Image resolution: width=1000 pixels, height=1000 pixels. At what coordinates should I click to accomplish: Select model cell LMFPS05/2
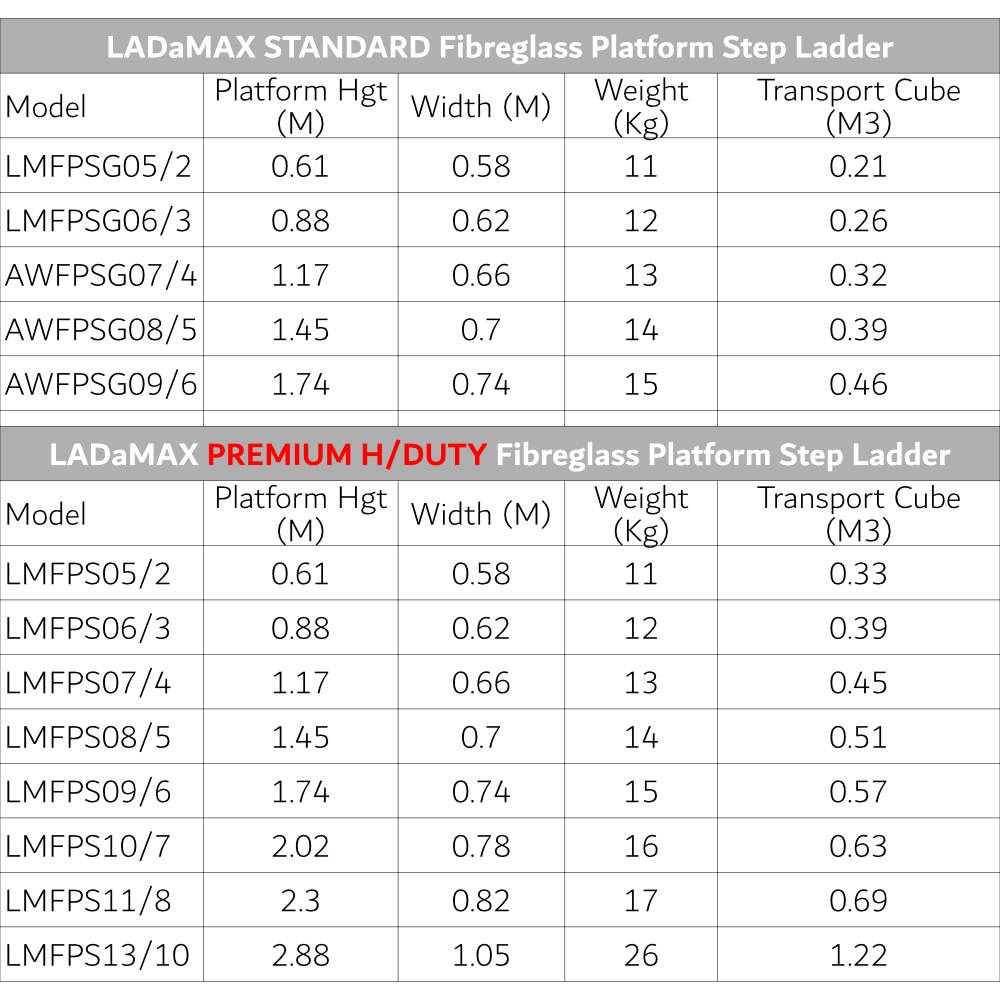tap(88, 574)
